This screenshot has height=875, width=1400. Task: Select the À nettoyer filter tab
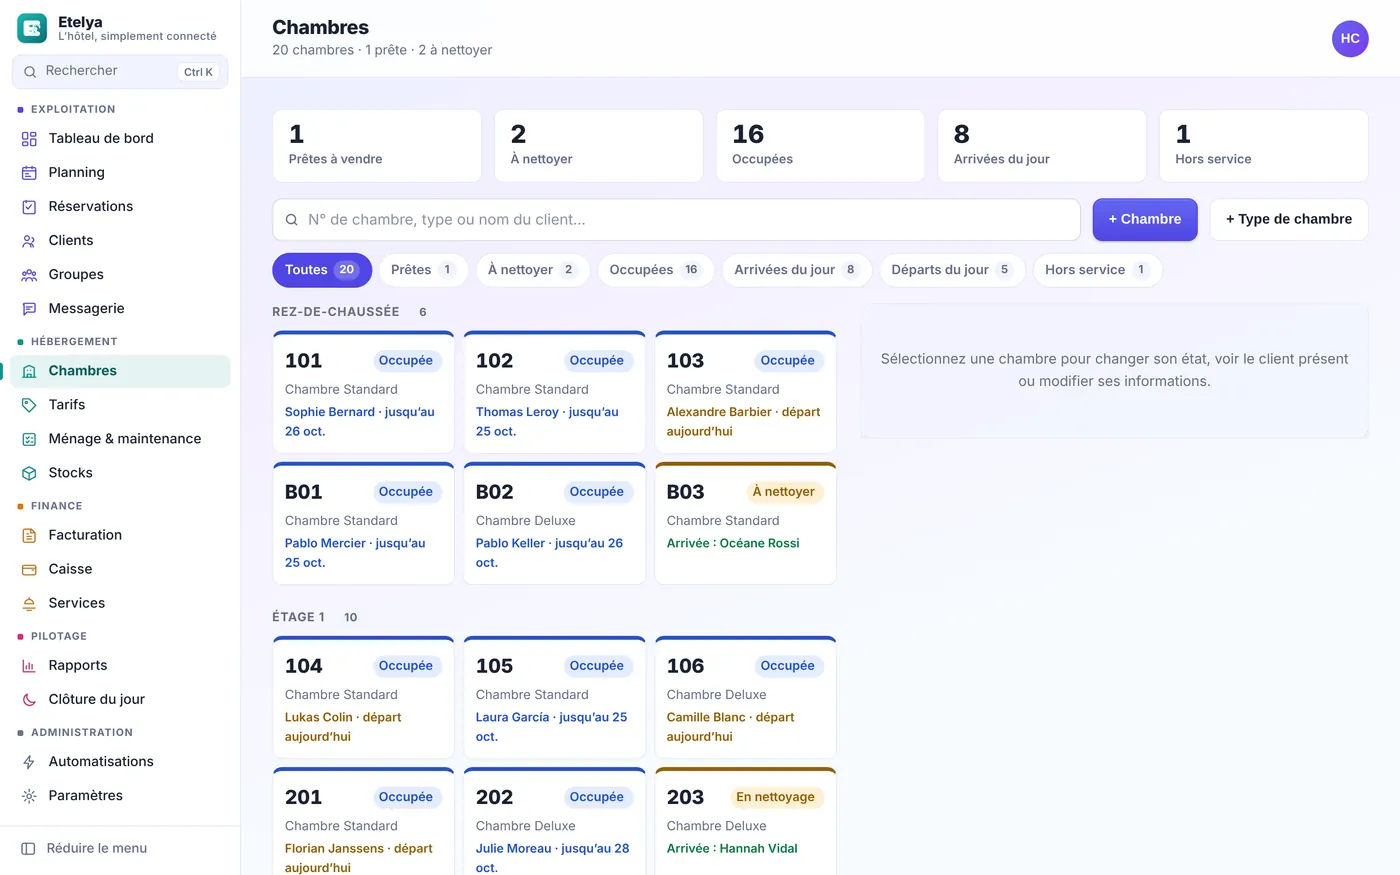[531, 270]
